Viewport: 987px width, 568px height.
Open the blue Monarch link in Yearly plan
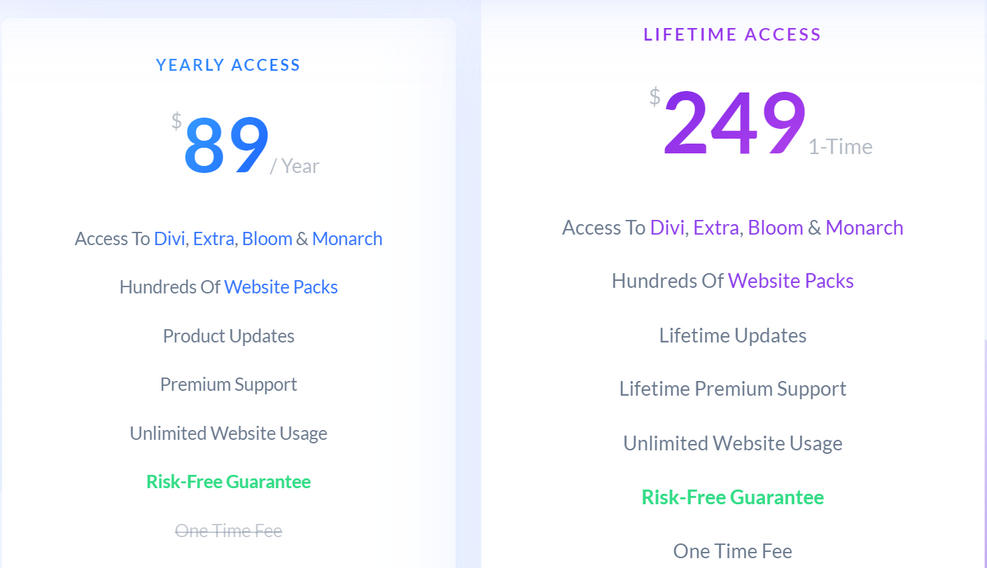[347, 239]
